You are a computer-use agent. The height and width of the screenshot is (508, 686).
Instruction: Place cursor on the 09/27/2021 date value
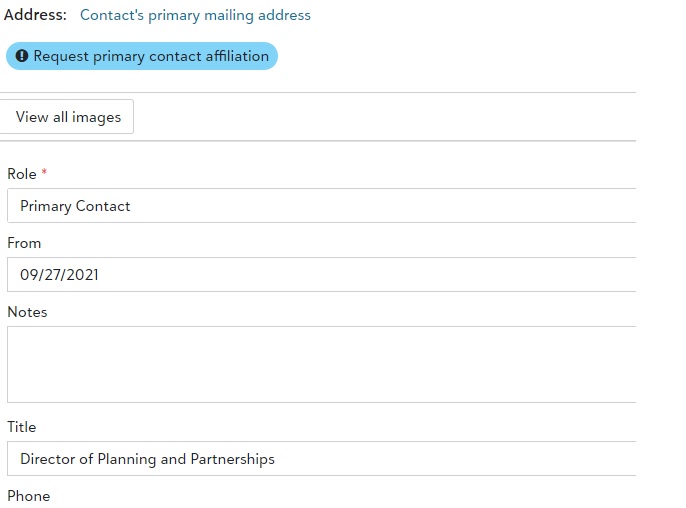(59, 275)
